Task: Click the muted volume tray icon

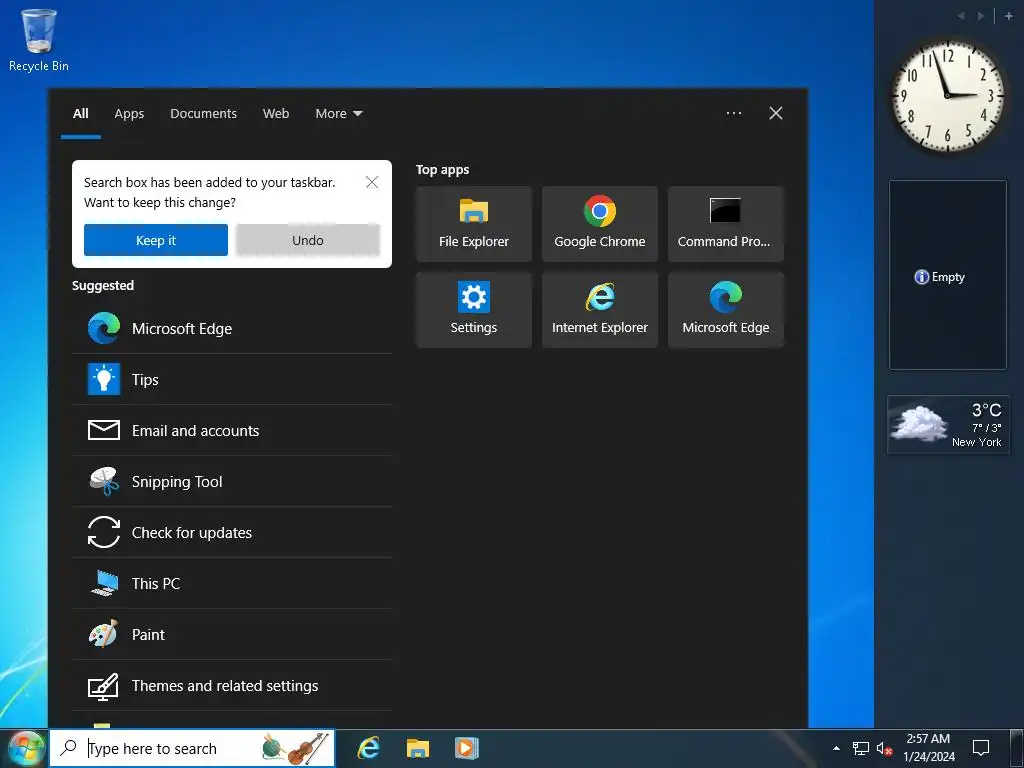Action: pos(884,748)
